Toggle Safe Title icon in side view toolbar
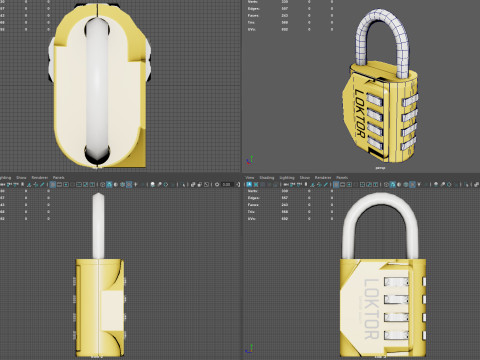The height and width of the screenshot is (360, 480). pos(92,184)
